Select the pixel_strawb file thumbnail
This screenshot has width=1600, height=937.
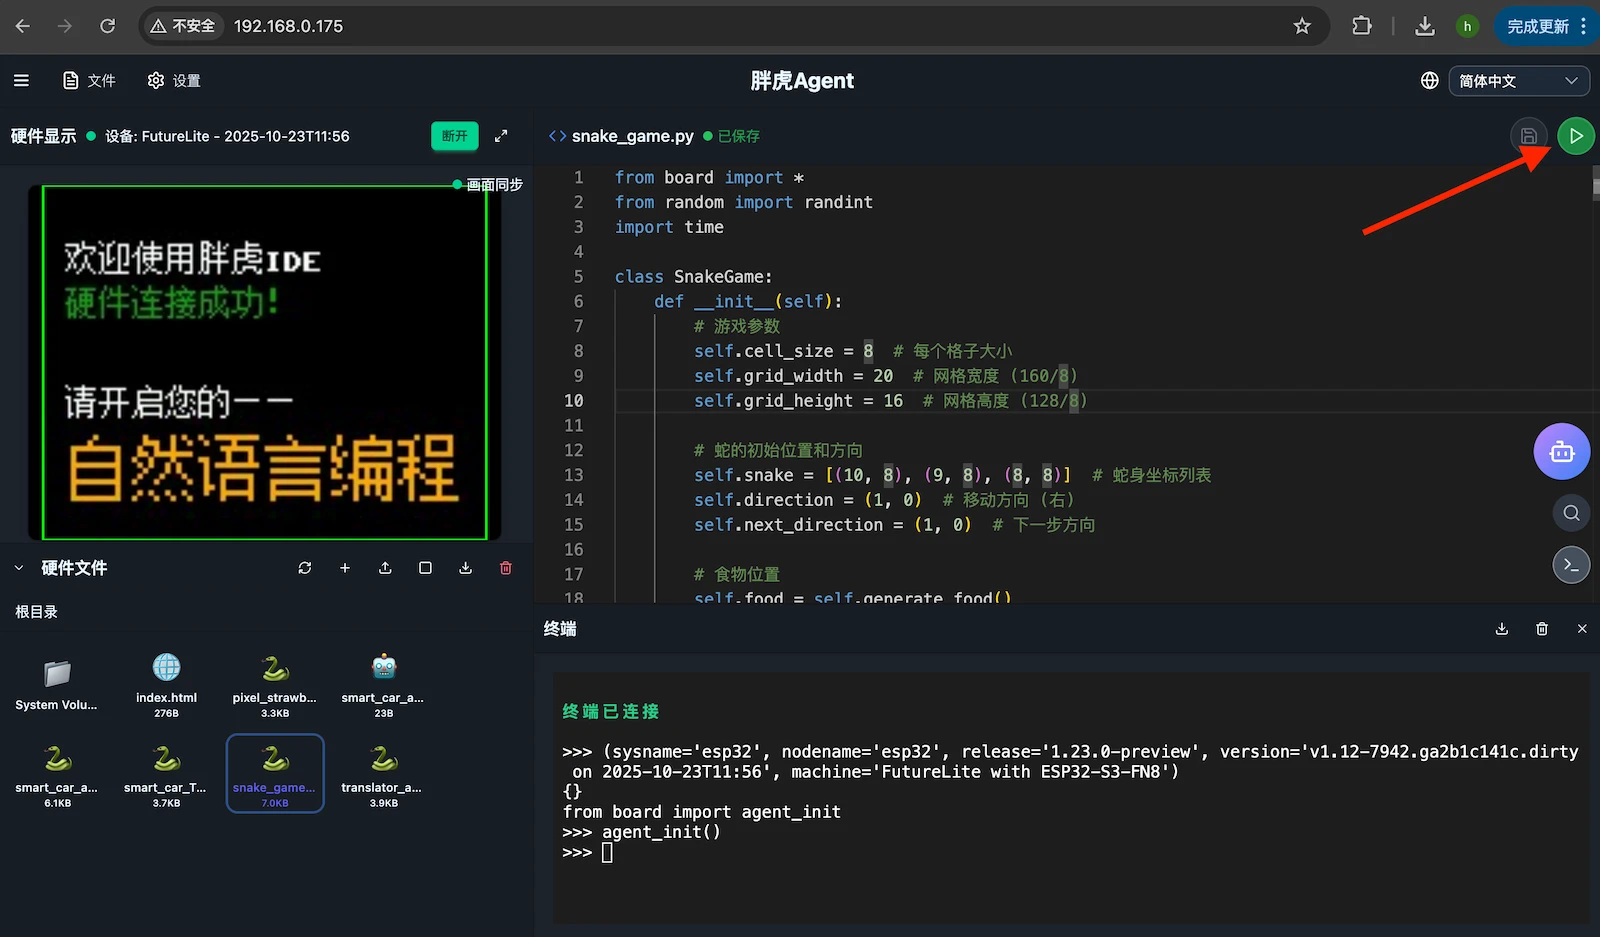point(274,683)
